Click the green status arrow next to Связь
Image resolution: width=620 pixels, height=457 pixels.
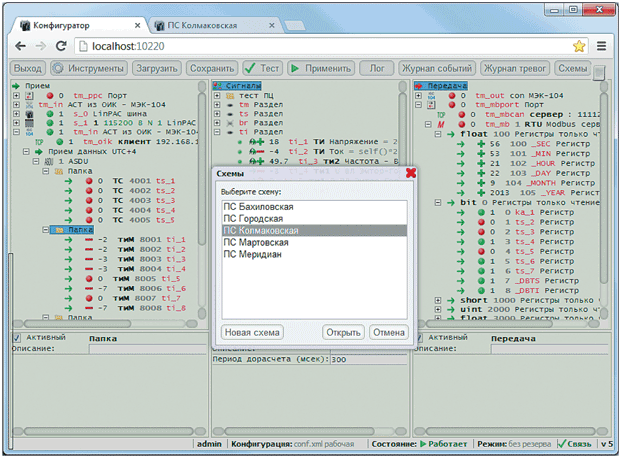(561, 444)
